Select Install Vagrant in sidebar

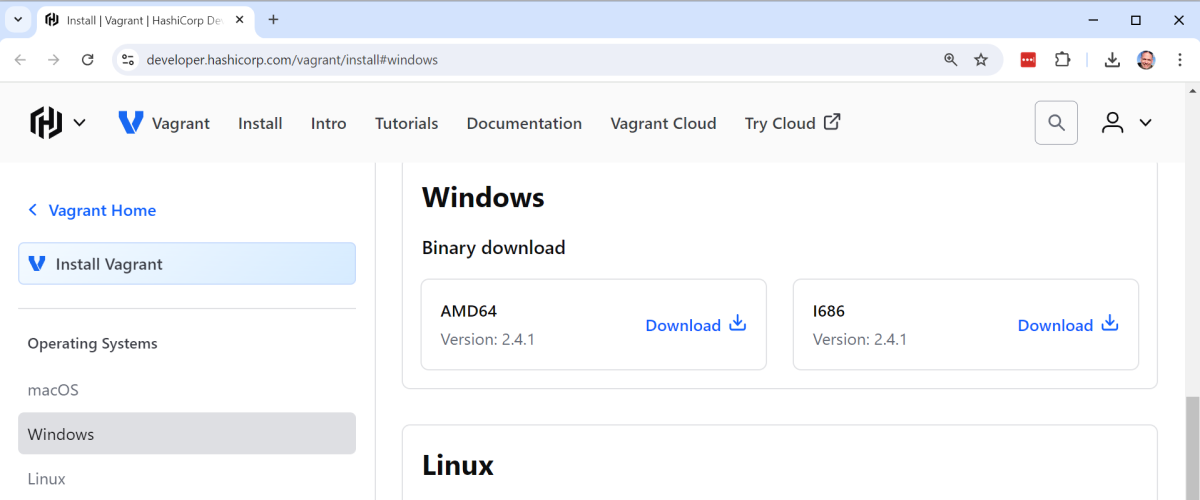tap(187, 264)
